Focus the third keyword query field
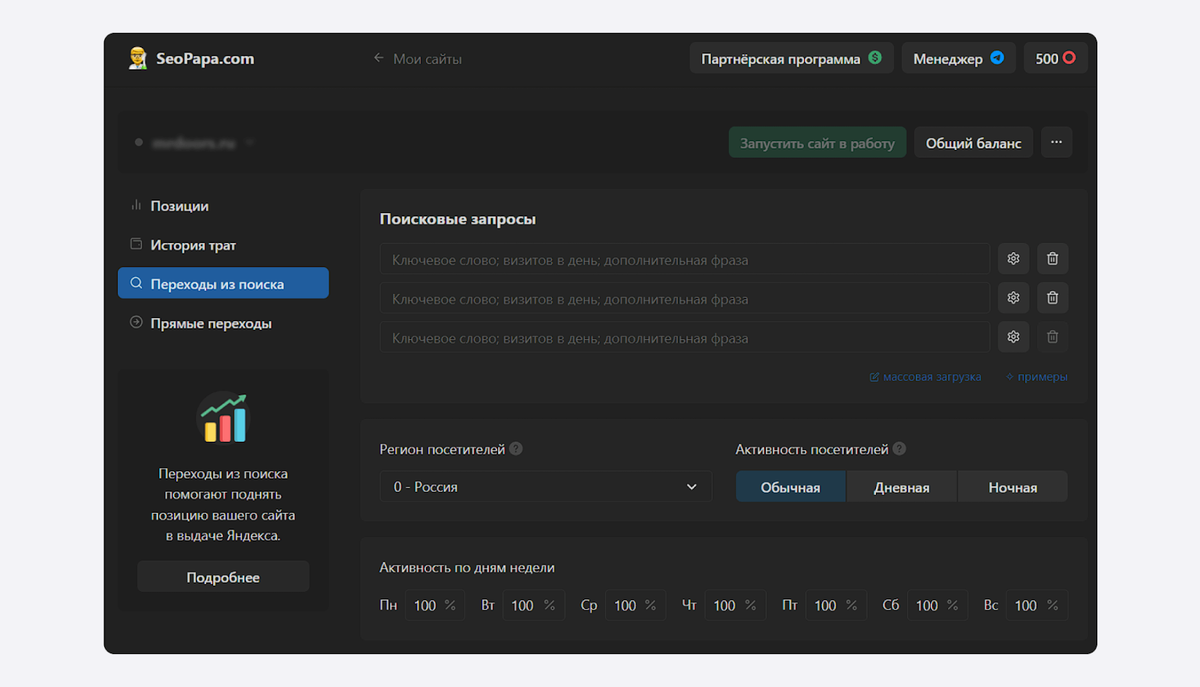Screen dimensions: 1200x687 click(685, 337)
